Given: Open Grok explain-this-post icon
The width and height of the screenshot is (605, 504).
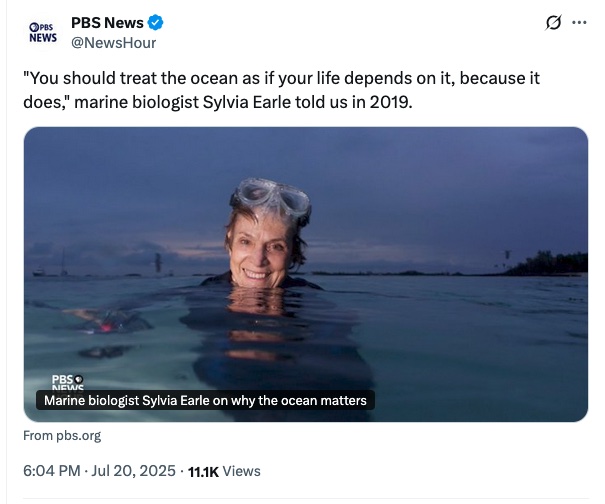Looking at the screenshot, I should (x=550, y=23).
